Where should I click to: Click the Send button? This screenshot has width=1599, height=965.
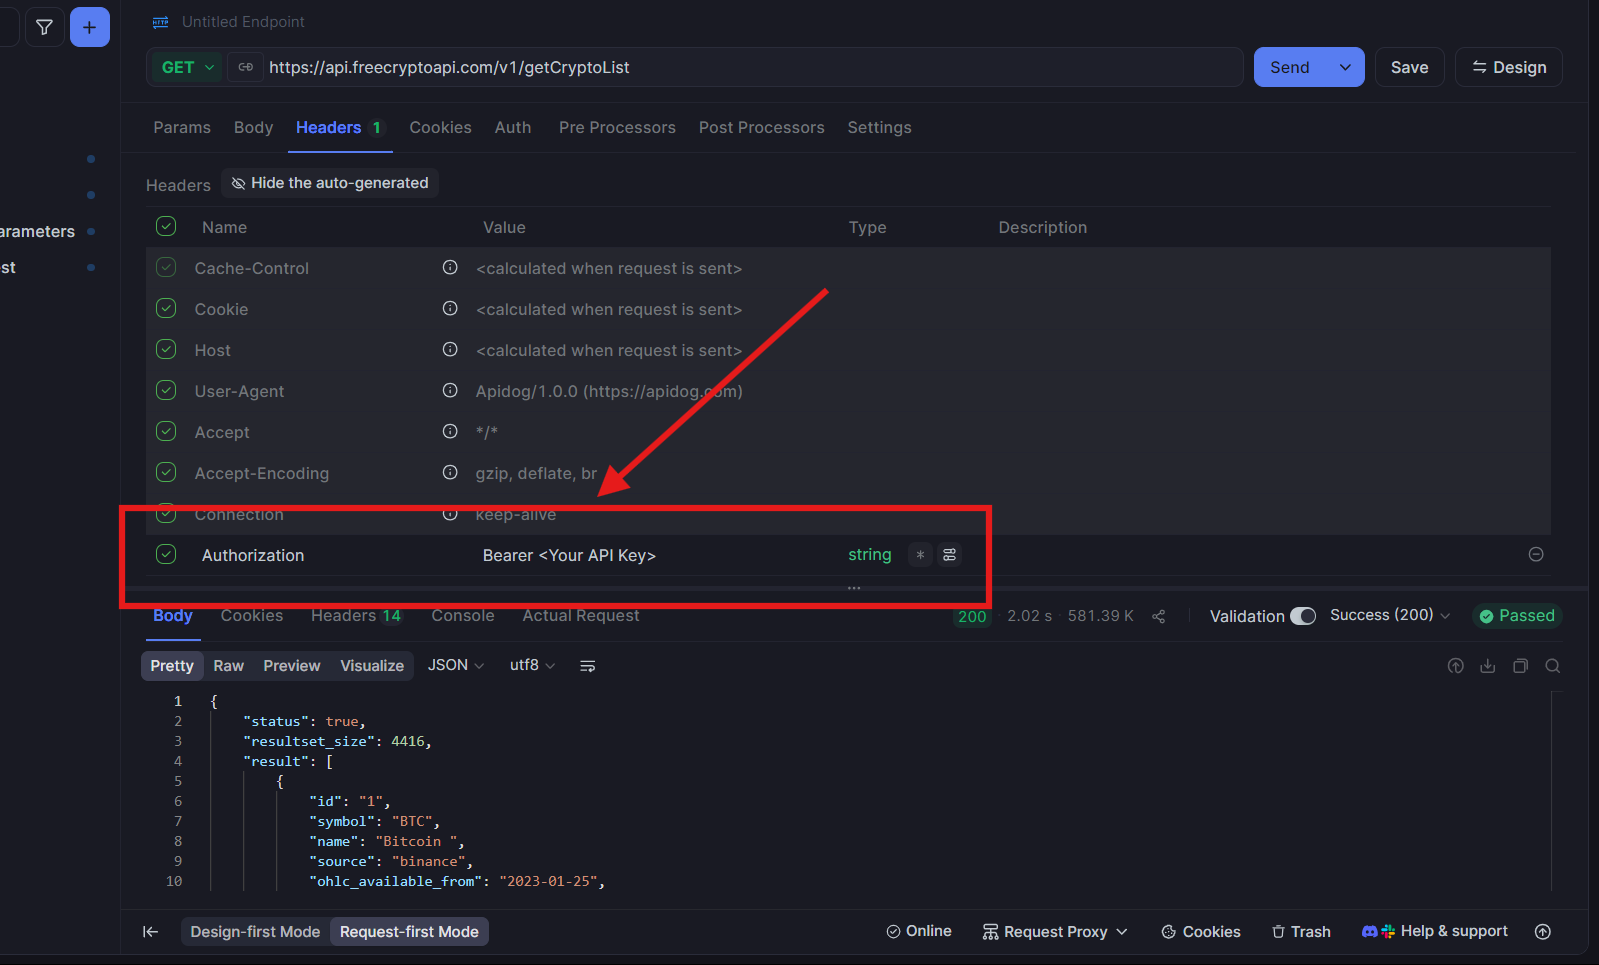click(x=1290, y=67)
